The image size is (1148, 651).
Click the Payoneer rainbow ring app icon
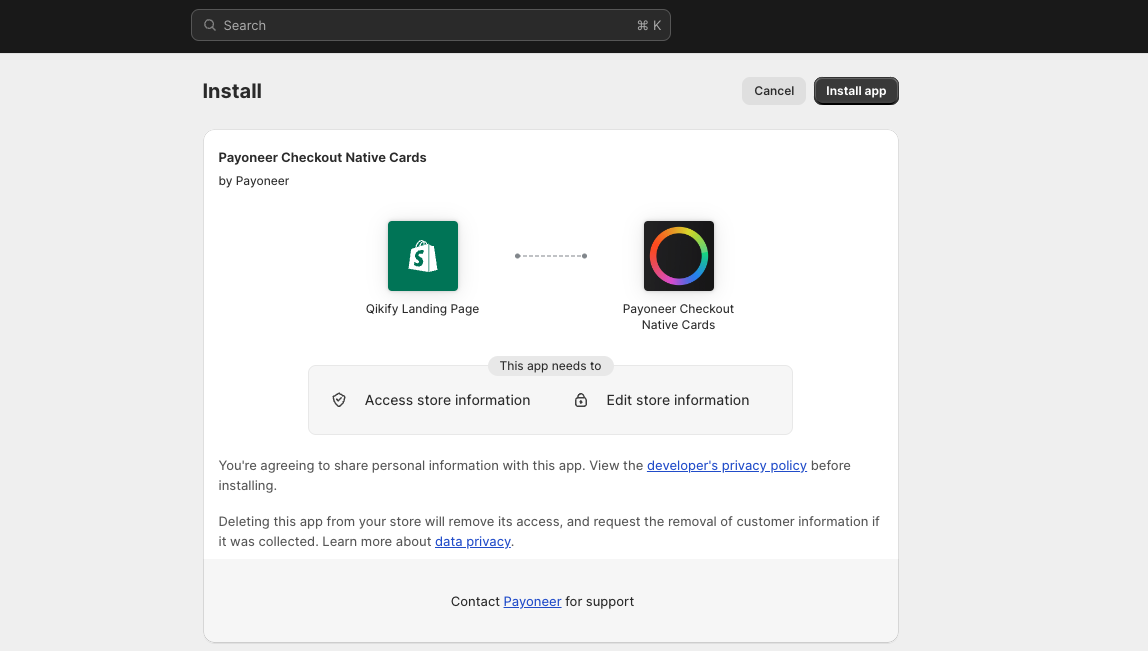point(679,256)
